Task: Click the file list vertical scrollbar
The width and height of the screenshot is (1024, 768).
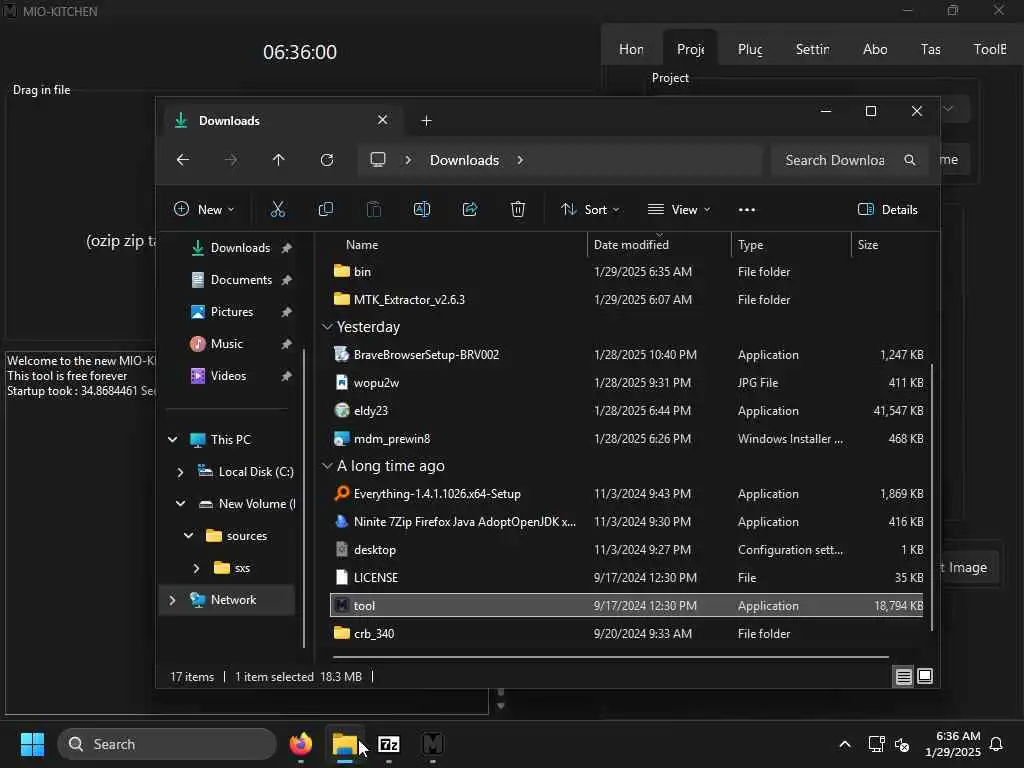Action: [x=932, y=498]
